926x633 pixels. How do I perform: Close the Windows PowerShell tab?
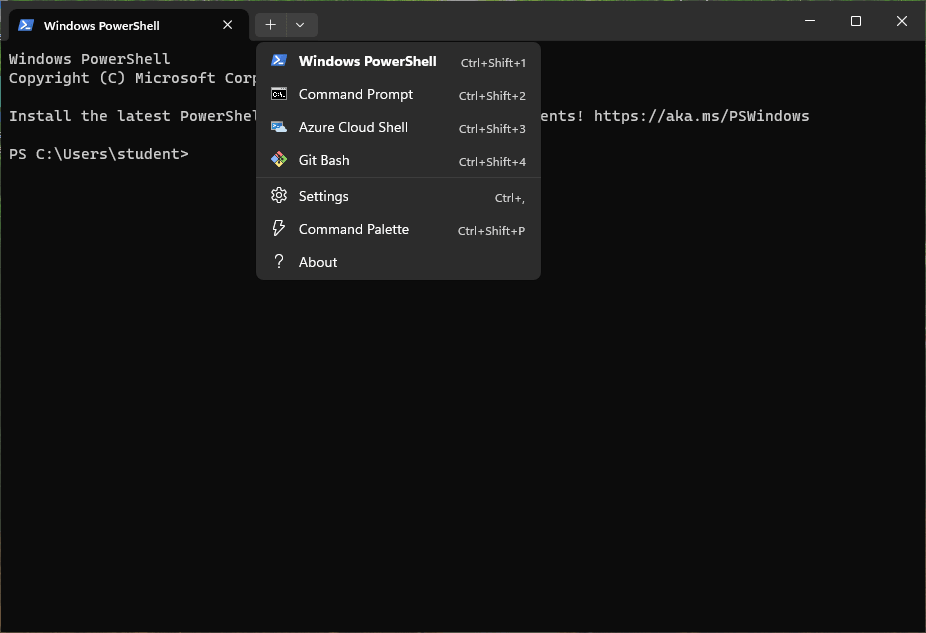tap(227, 25)
